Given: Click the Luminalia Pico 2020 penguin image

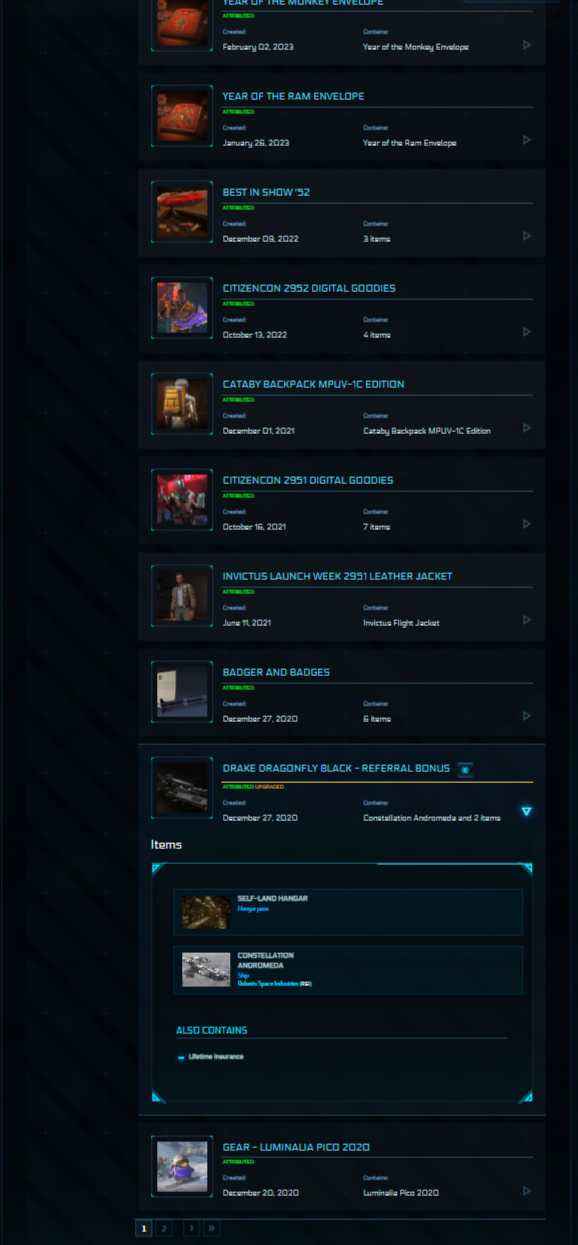Looking at the screenshot, I should [182, 1166].
